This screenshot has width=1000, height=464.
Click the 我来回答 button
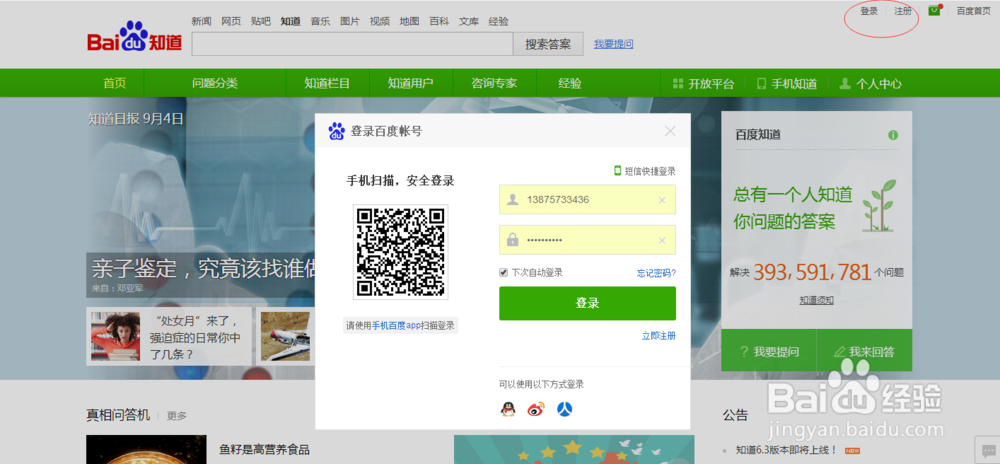point(864,351)
